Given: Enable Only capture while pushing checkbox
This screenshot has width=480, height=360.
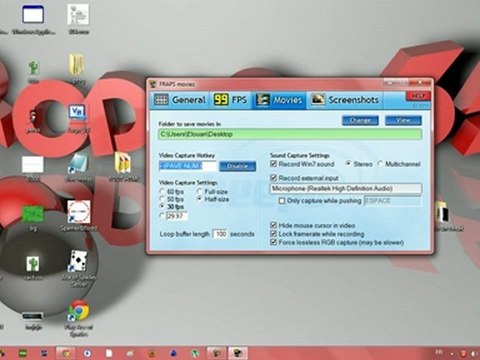Looking at the screenshot, I should 282,201.
